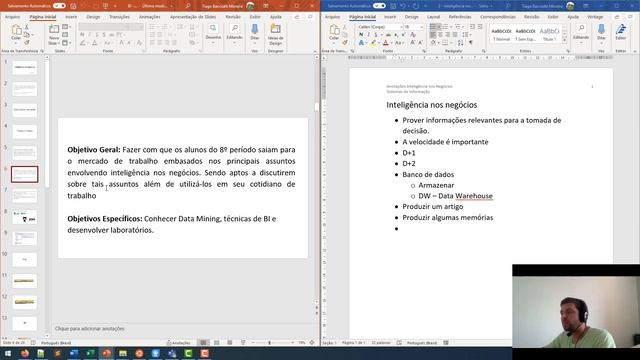Click Sort A-Z icon in Word ribbon
This screenshot has width=640, height=360.
point(460,43)
